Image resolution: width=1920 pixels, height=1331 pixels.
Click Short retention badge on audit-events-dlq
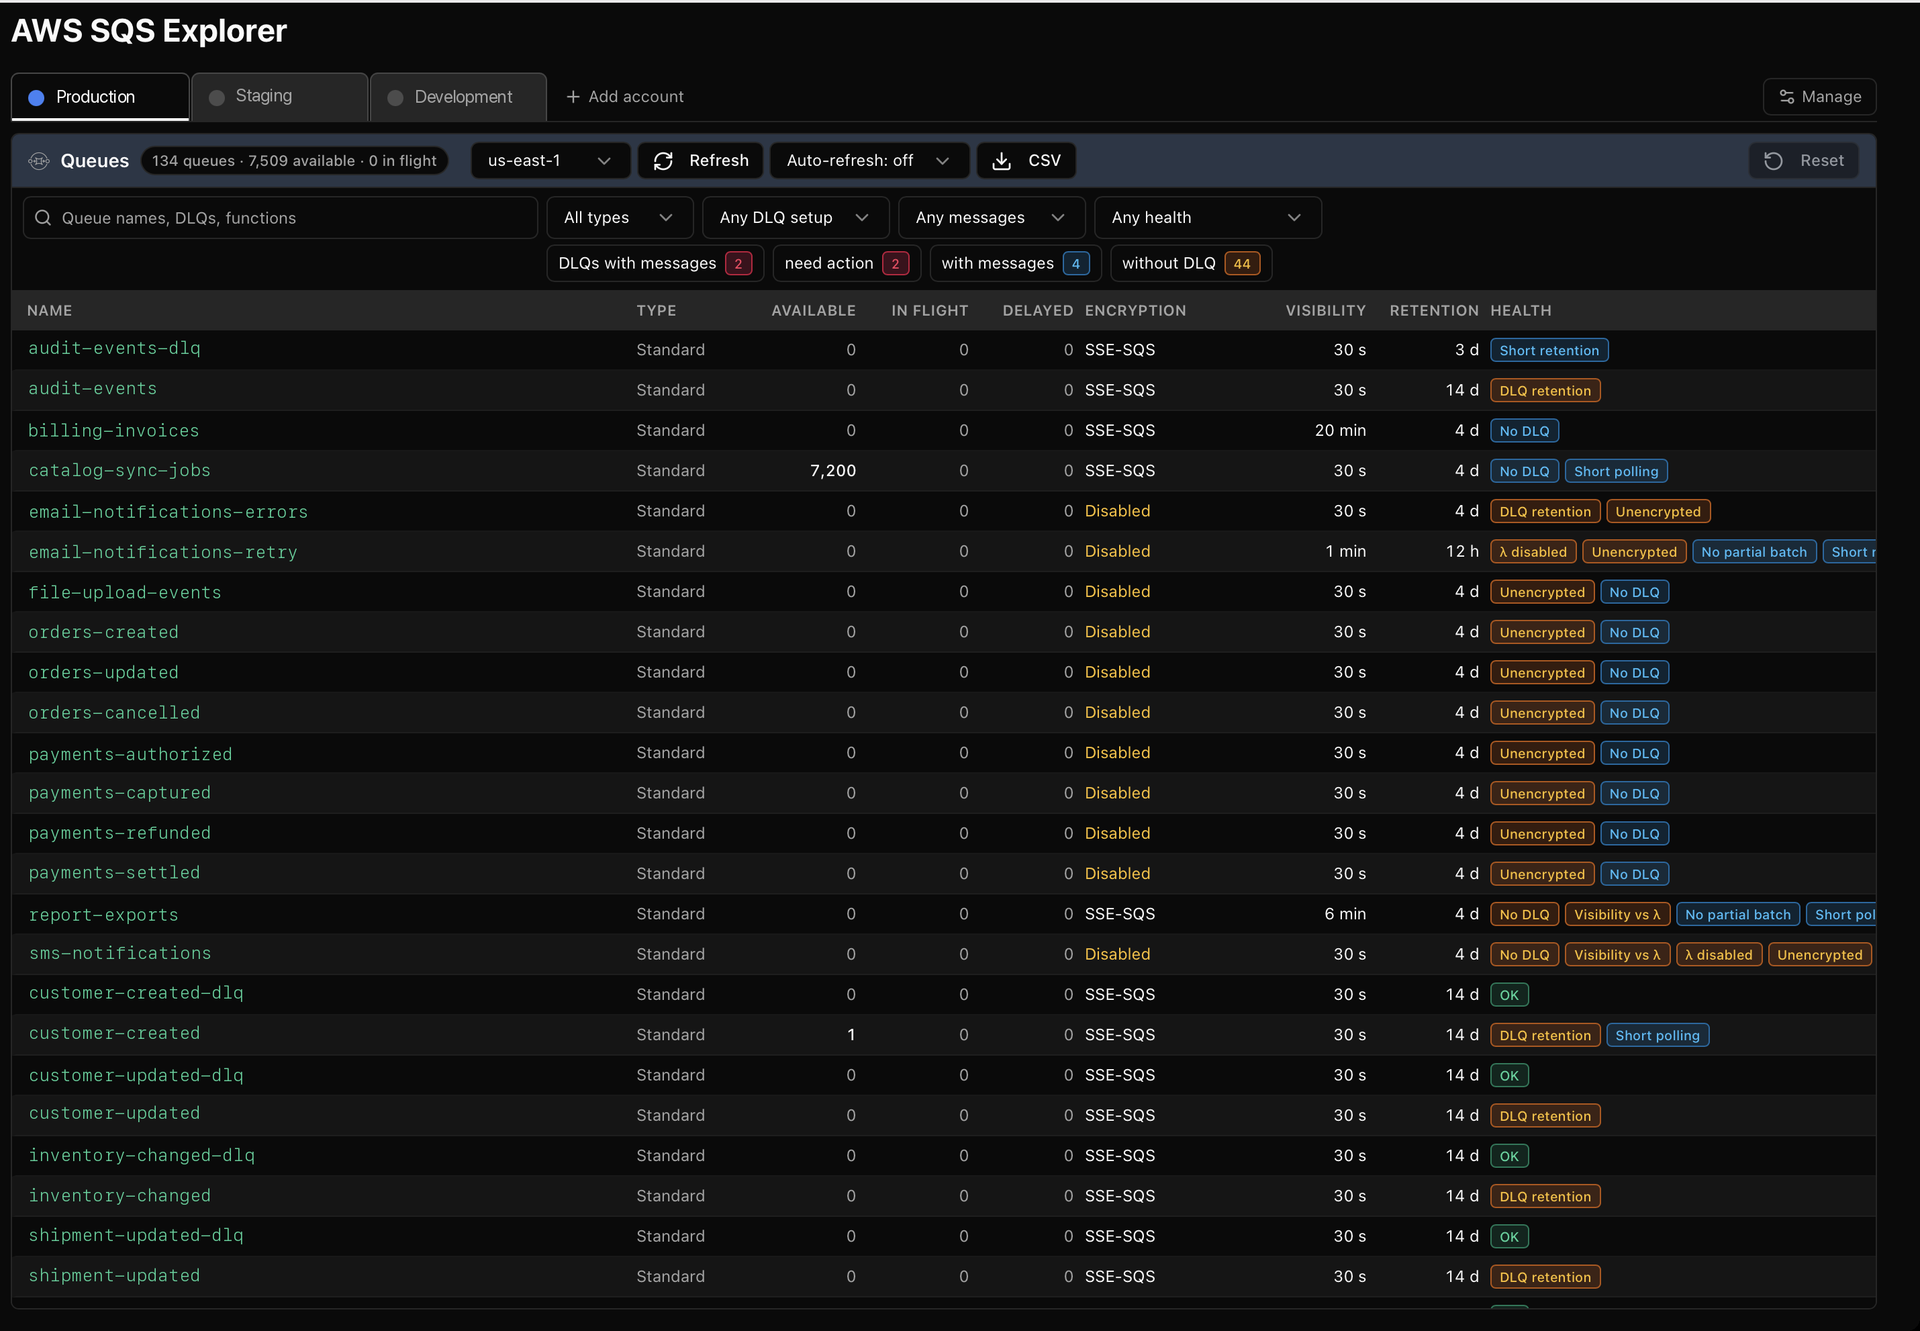tap(1549, 351)
